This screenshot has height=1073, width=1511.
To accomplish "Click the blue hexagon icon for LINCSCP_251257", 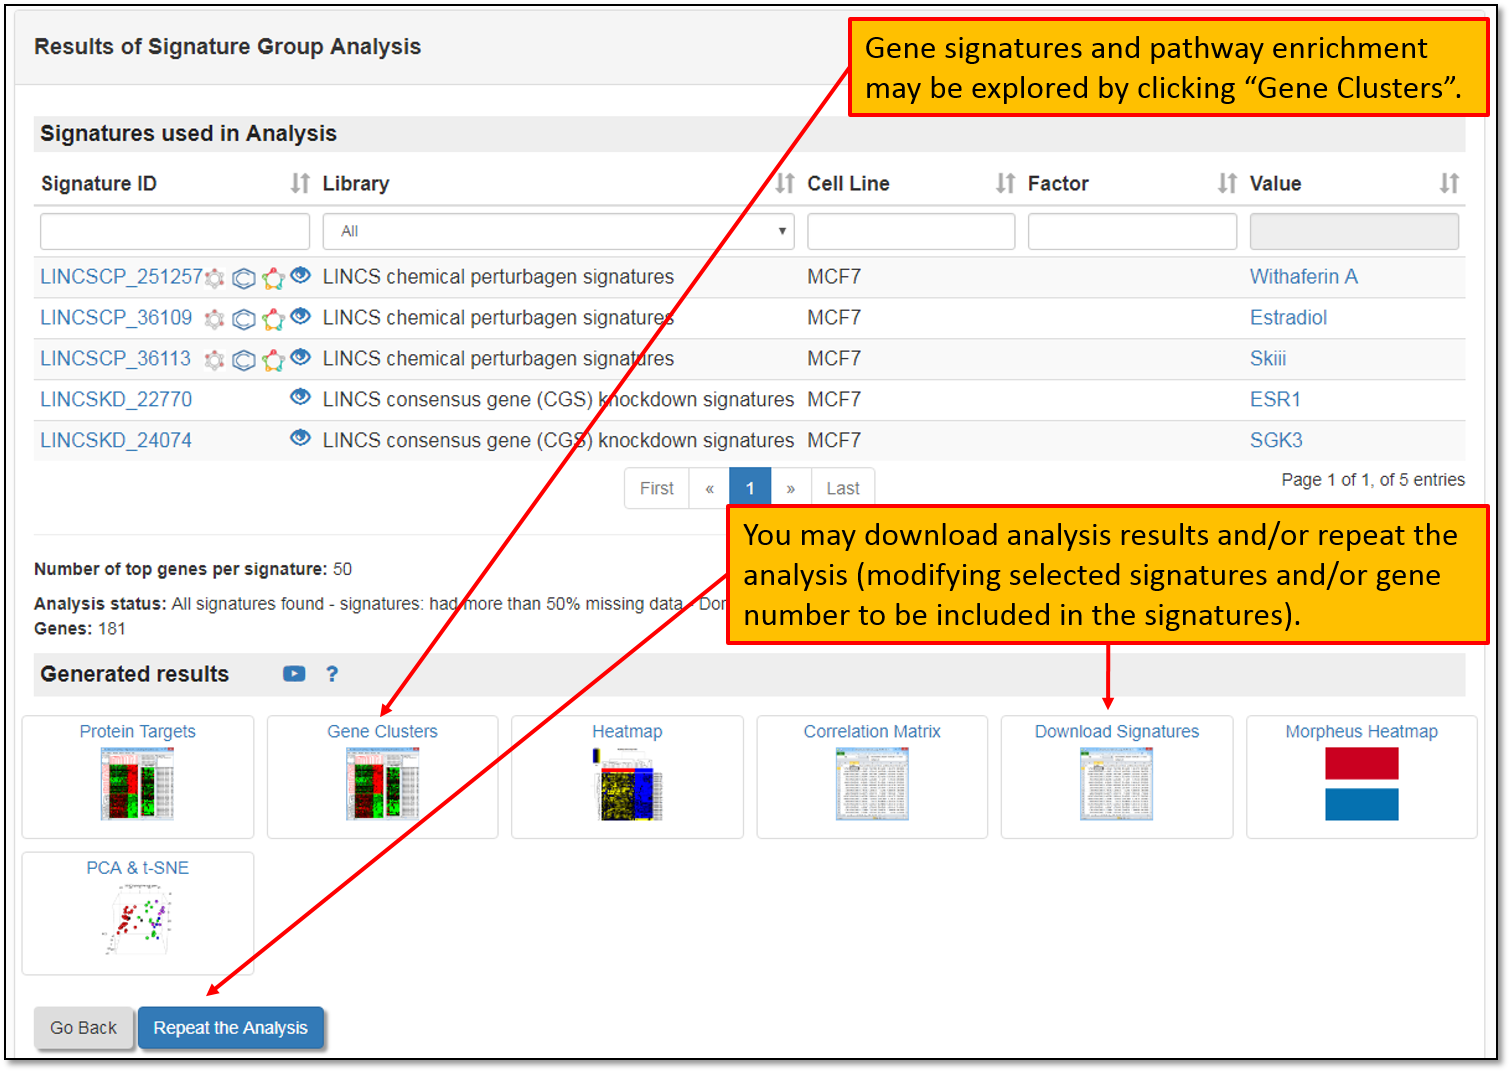I will (x=243, y=279).
